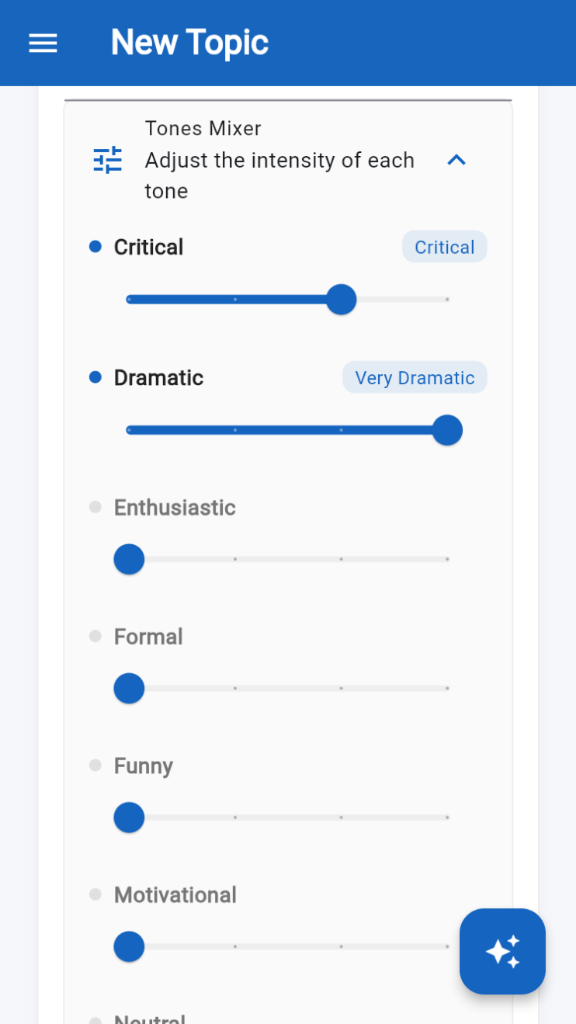The height and width of the screenshot is (1024, 576).
Task: Enable the Motivational tone indicator dot
Action: coord(95,894)
